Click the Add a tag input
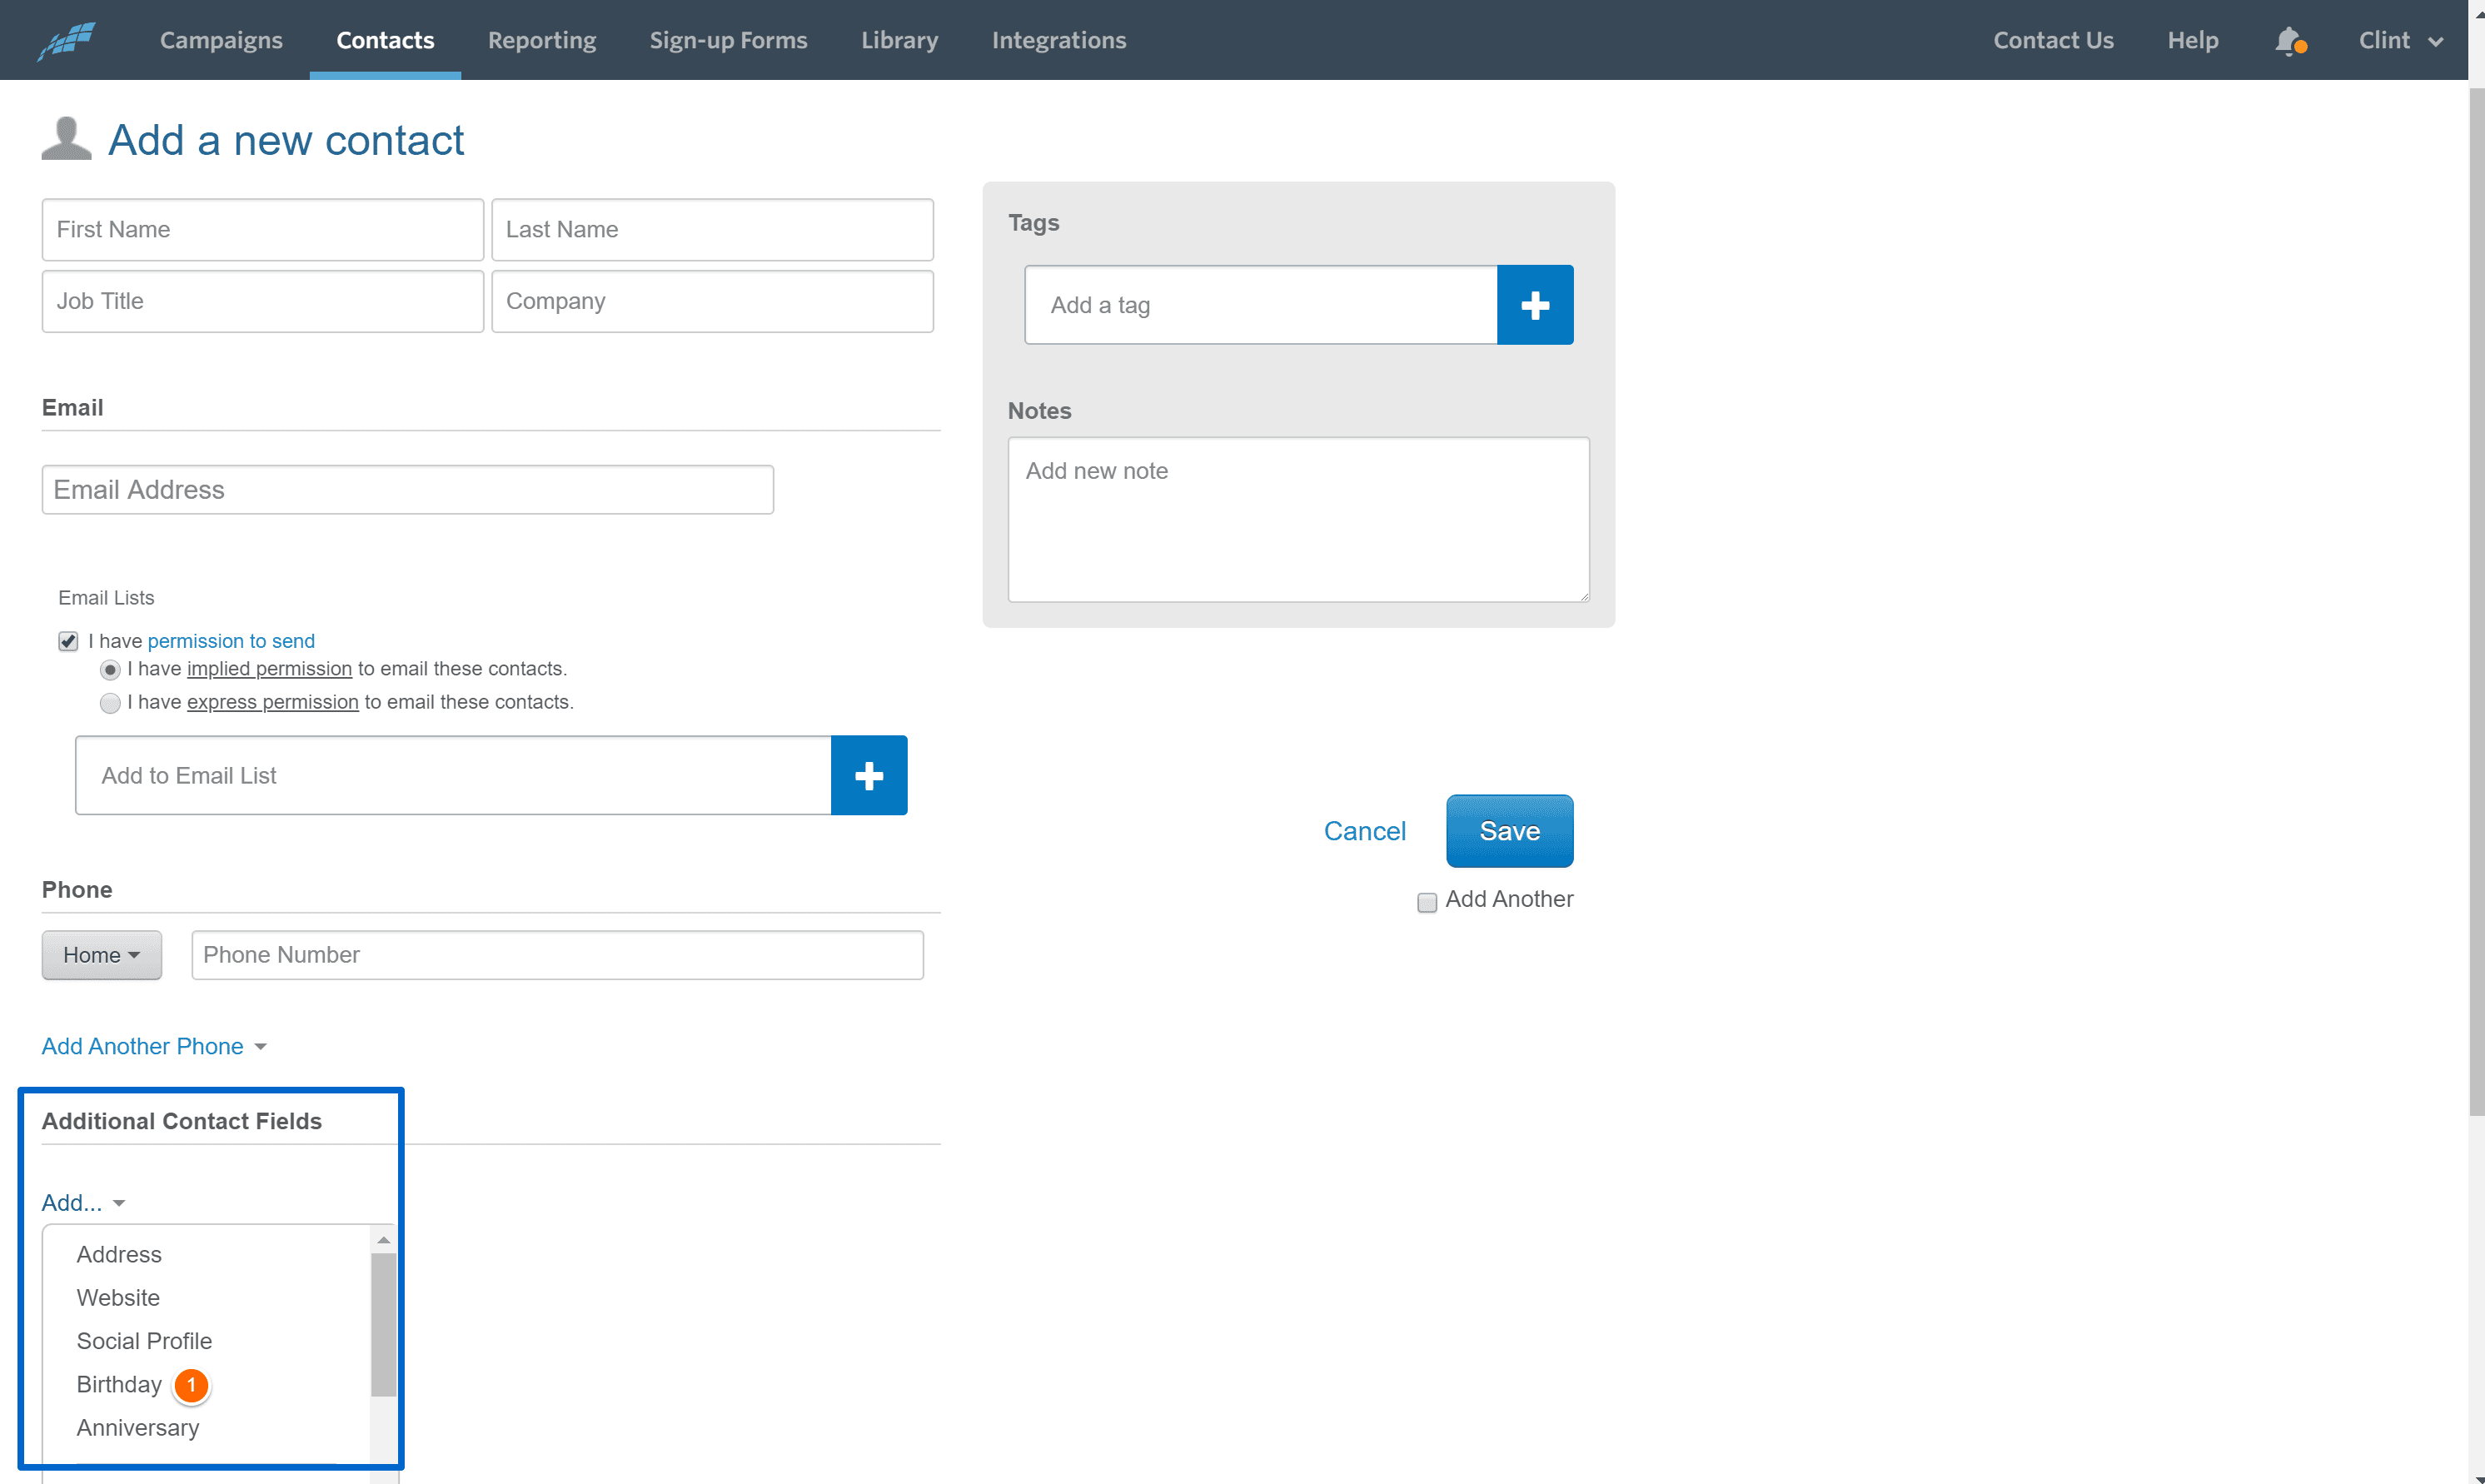The image size is (2485, 1484). coord(1261,305)
